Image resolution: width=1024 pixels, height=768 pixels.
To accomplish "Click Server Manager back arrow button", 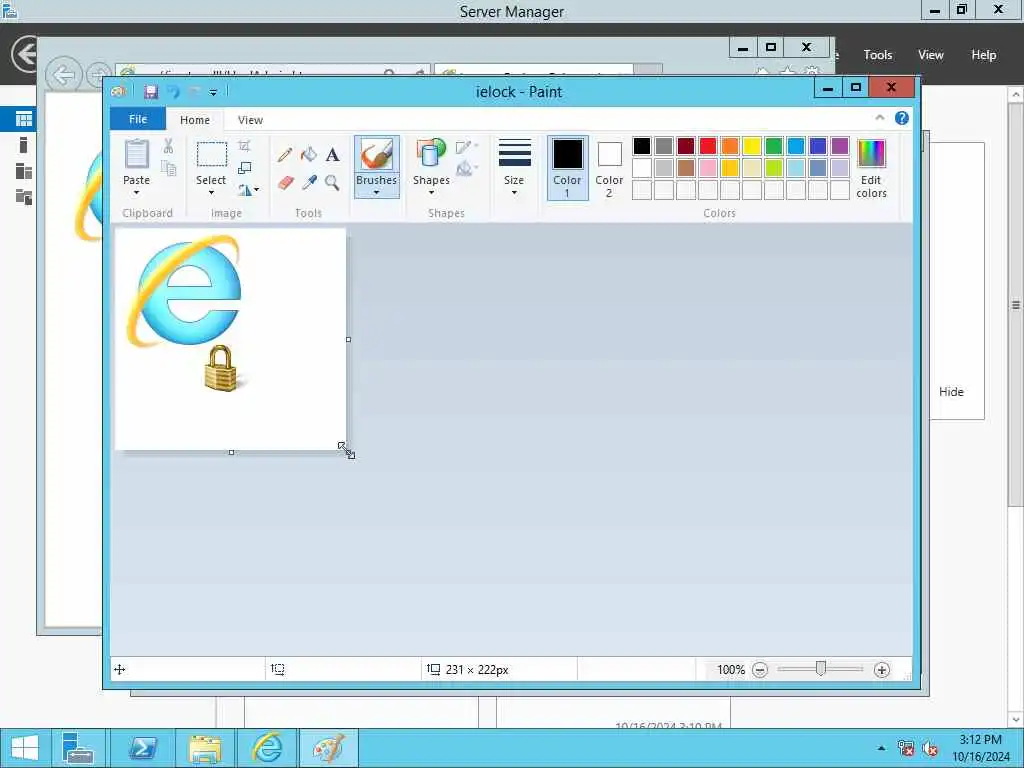I will 25,54.
